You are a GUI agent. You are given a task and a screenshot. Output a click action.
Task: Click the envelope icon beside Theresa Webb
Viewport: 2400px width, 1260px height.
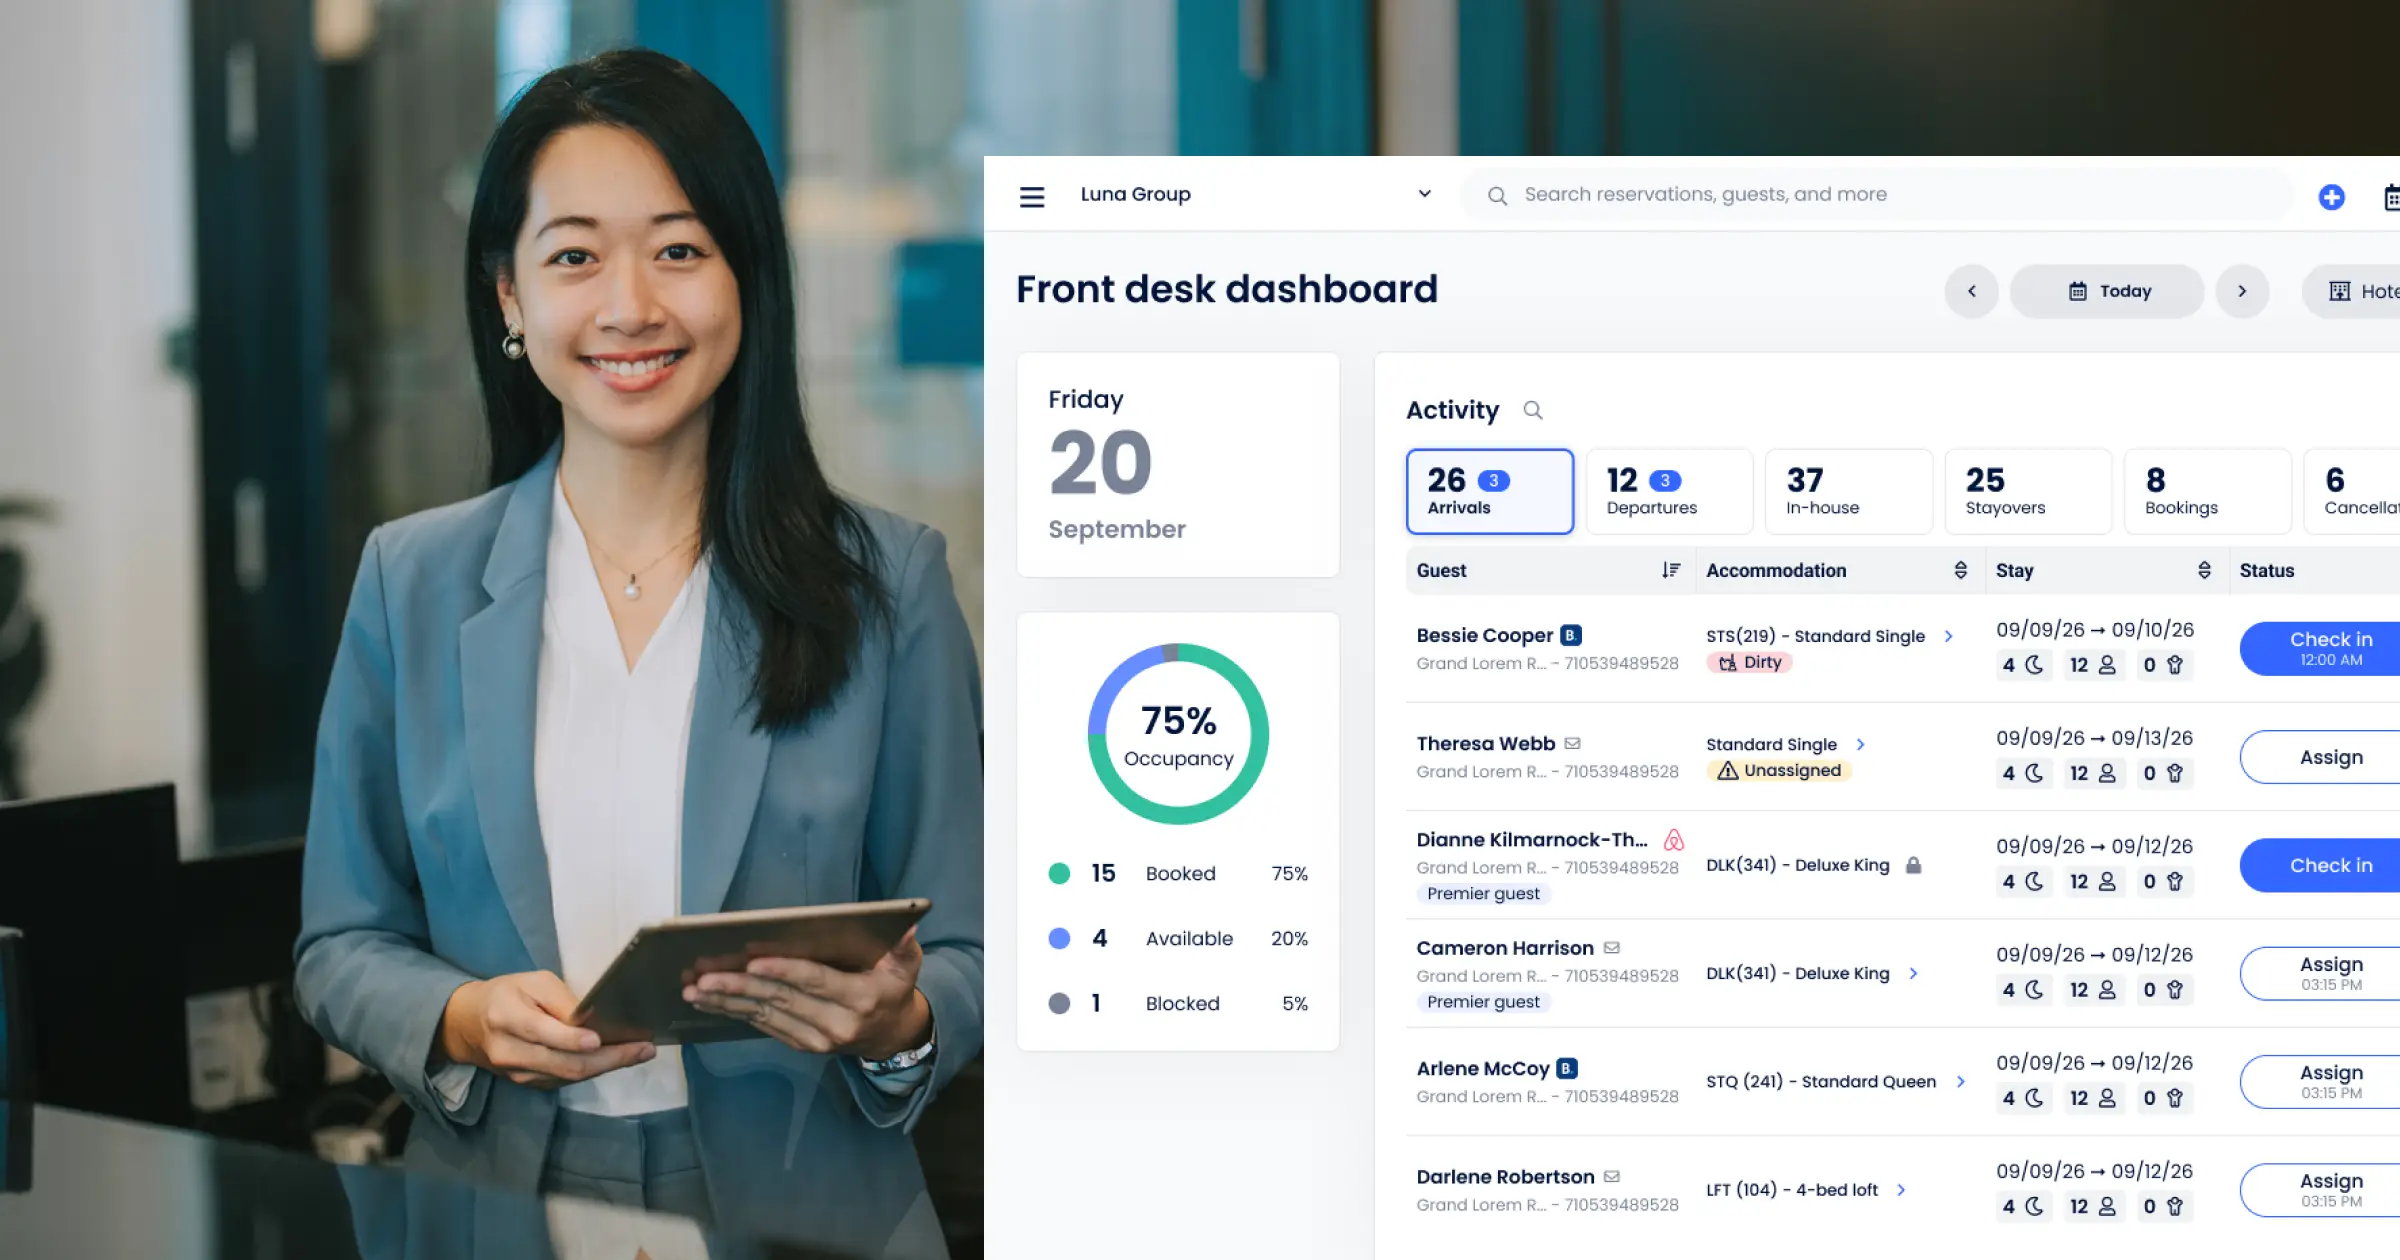[1572, 743]
